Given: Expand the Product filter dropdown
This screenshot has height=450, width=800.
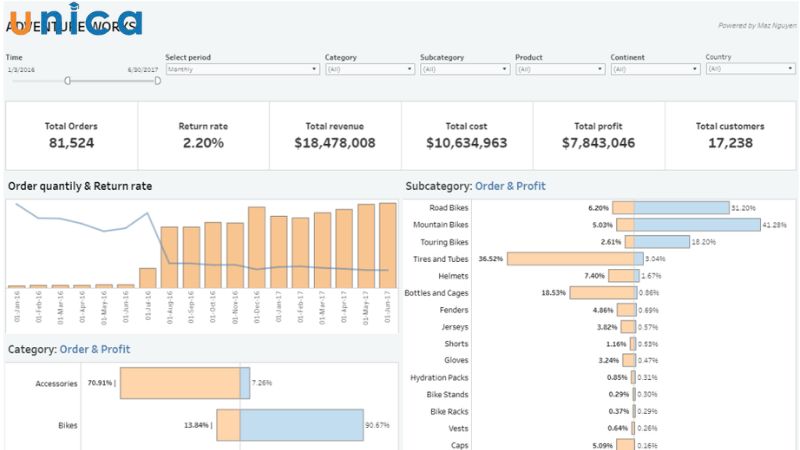Looking at the screenshot, I should click(559, 69).
